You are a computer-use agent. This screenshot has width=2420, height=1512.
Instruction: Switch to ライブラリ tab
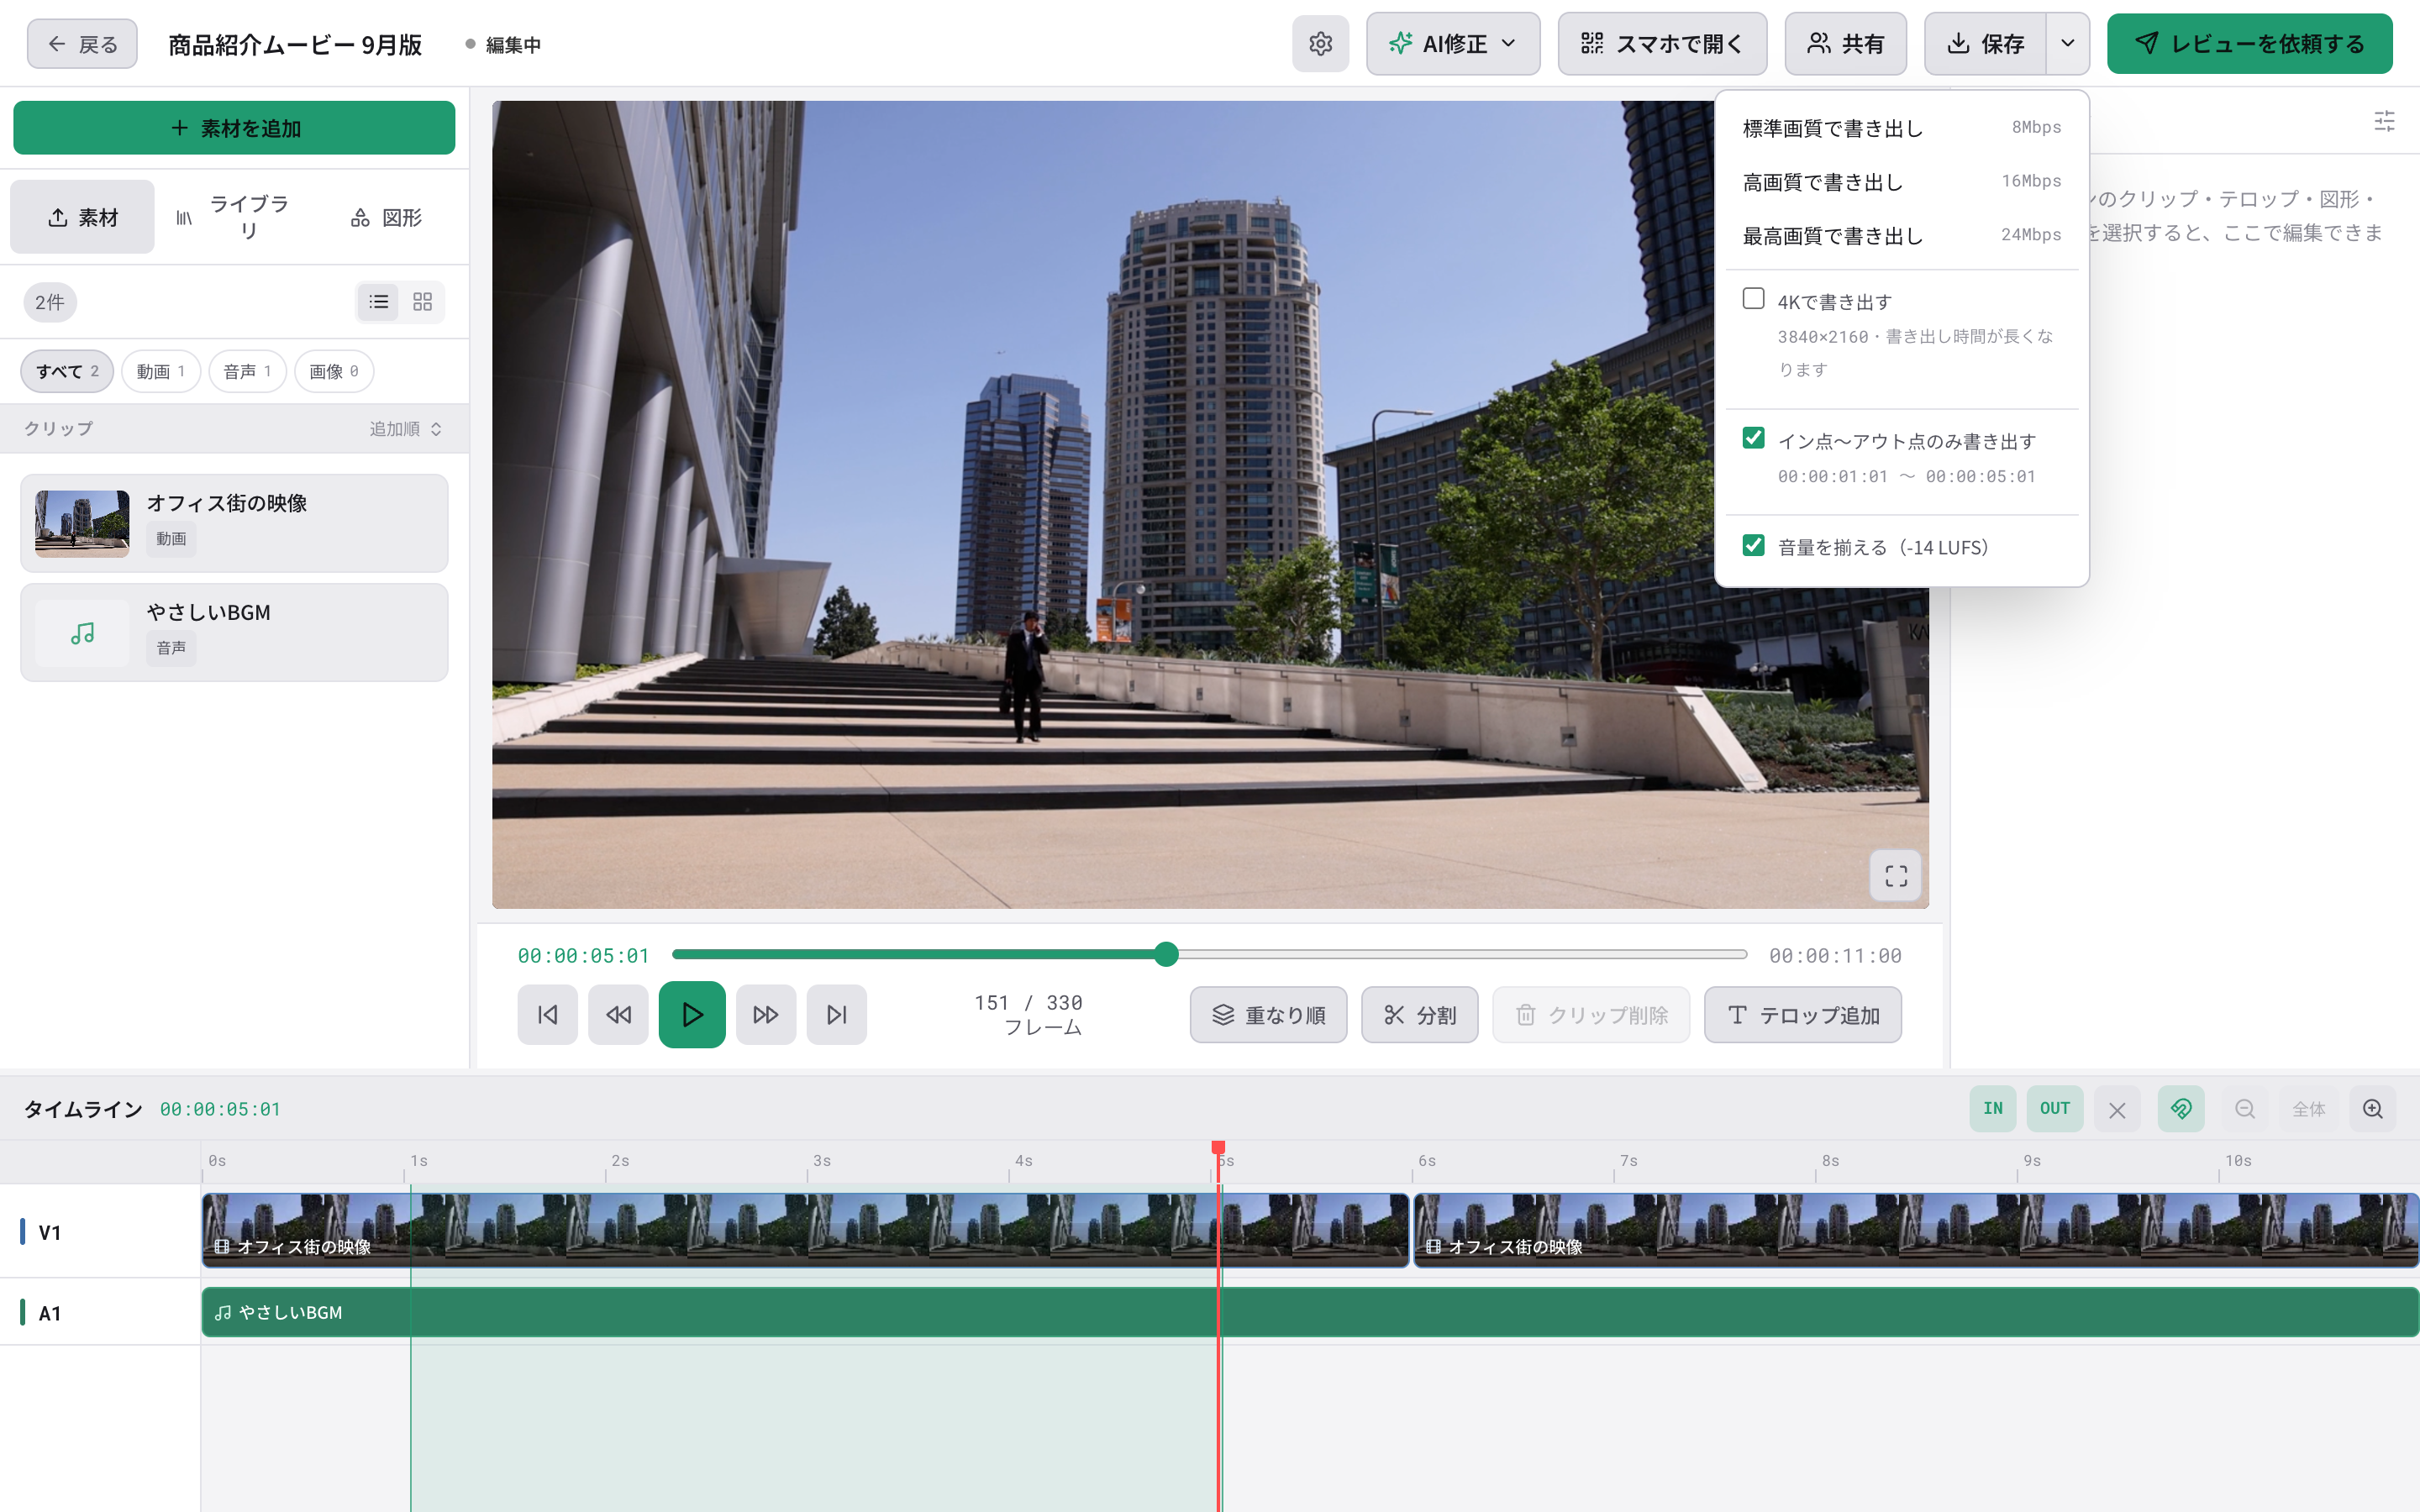pyautogui.click(x=234, y=217)
